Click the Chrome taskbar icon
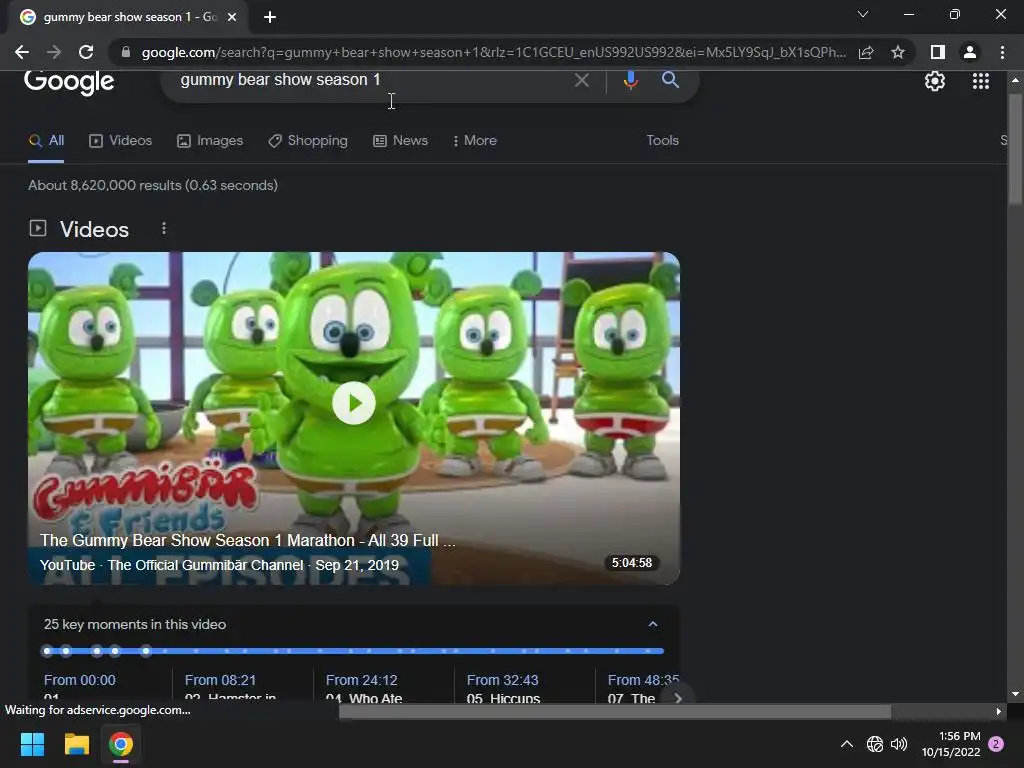This screenshot has width=1024, height=768. 121,744
